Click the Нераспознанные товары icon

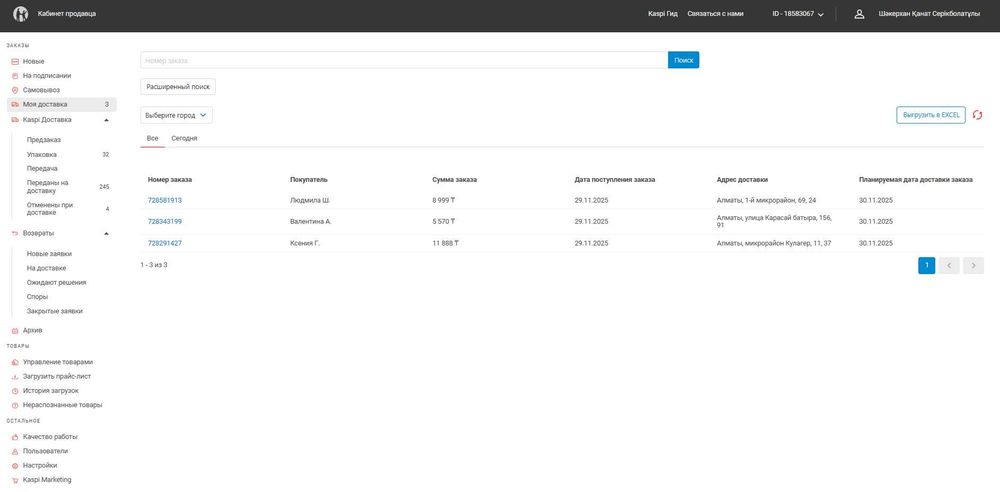[15, 405]
